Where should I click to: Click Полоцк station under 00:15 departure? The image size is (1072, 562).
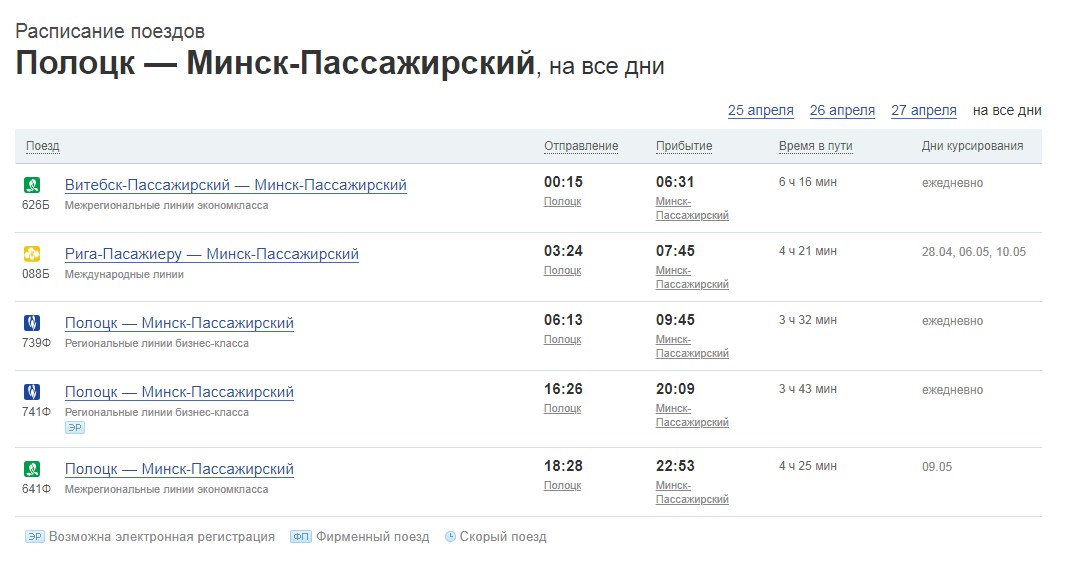[x=562, y=202]
